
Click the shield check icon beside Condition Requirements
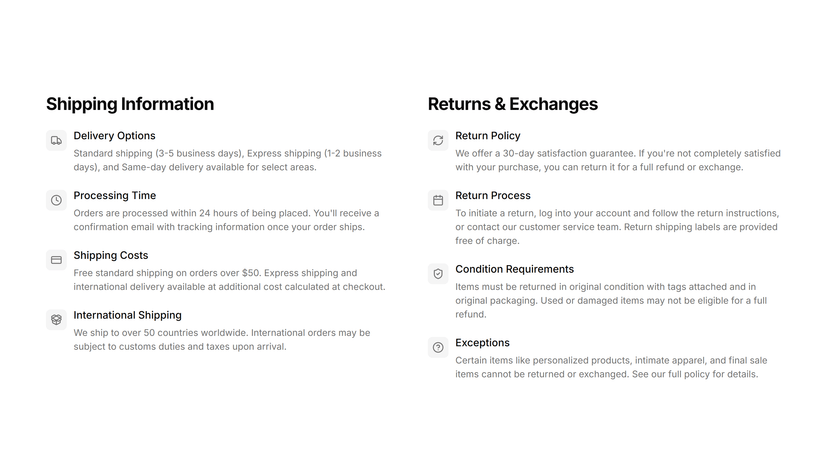(438, 273)
